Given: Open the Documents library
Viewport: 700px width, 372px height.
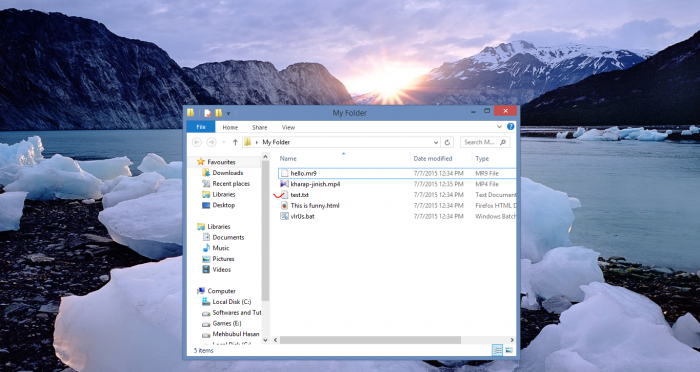Looking at the screenshot, I should point(228,237).
